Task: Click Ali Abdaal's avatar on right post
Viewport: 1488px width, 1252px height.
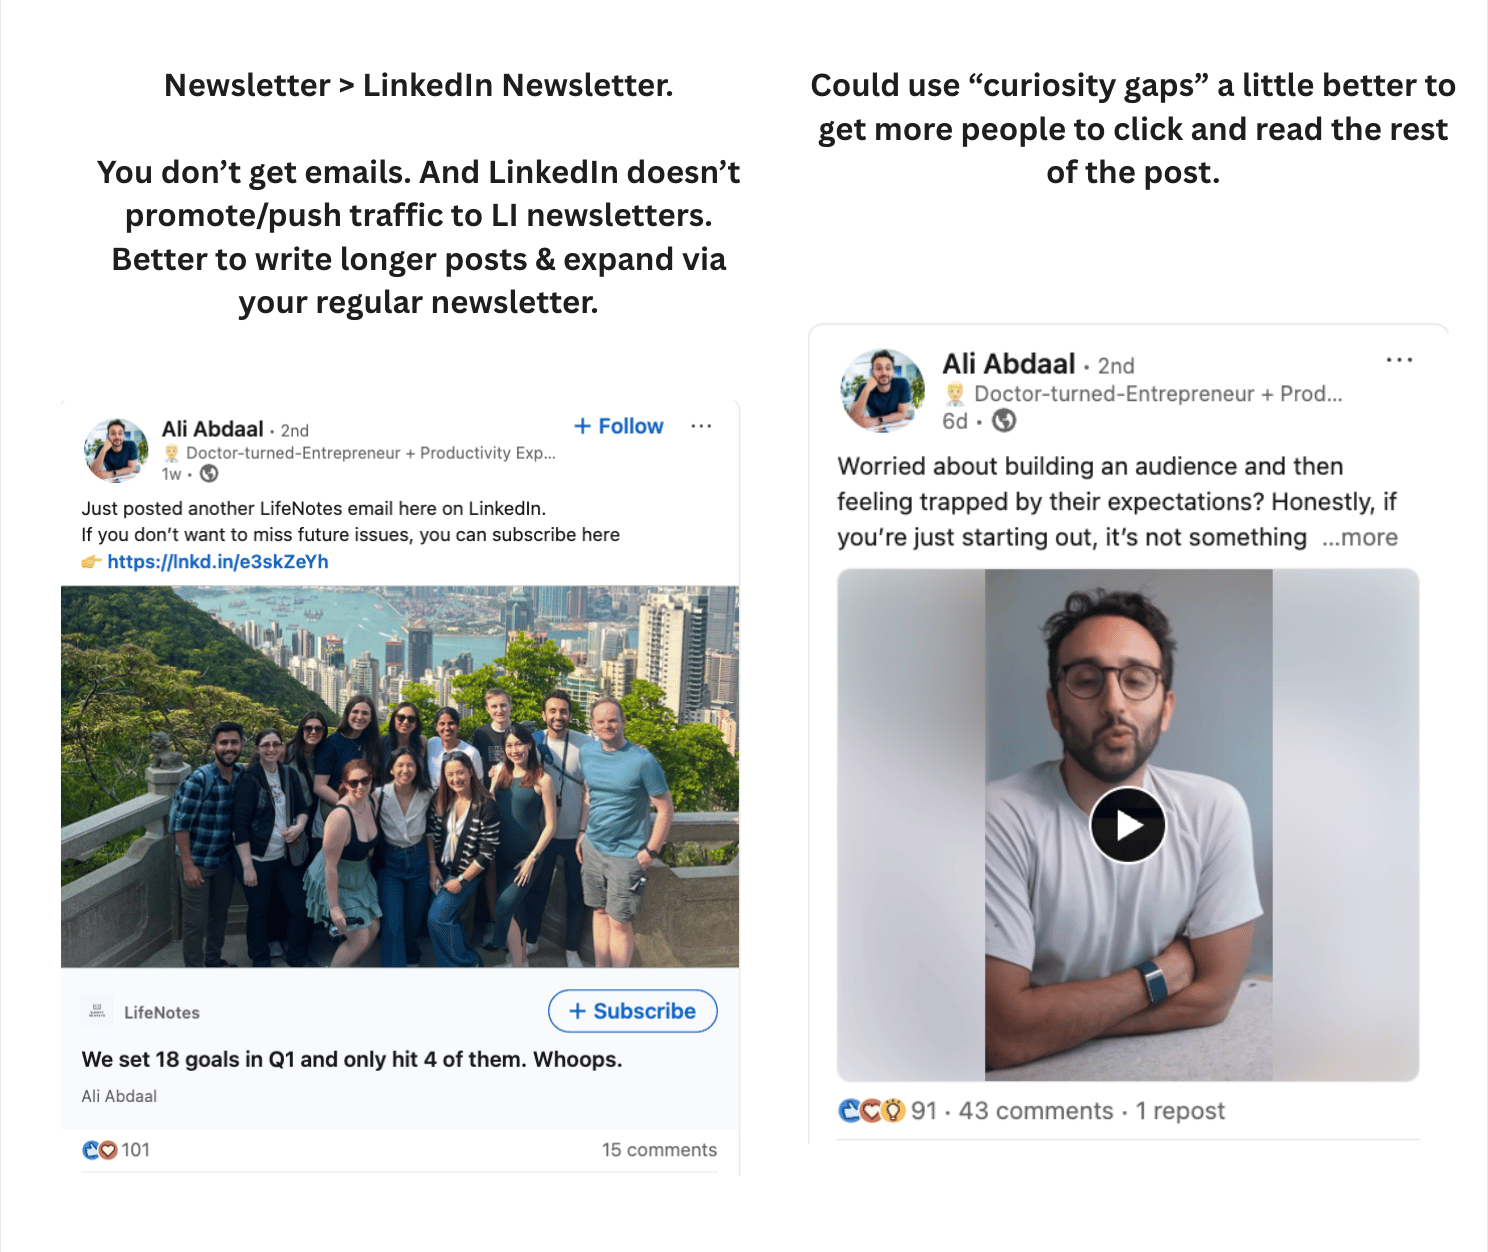Action: tap(883, 390)
